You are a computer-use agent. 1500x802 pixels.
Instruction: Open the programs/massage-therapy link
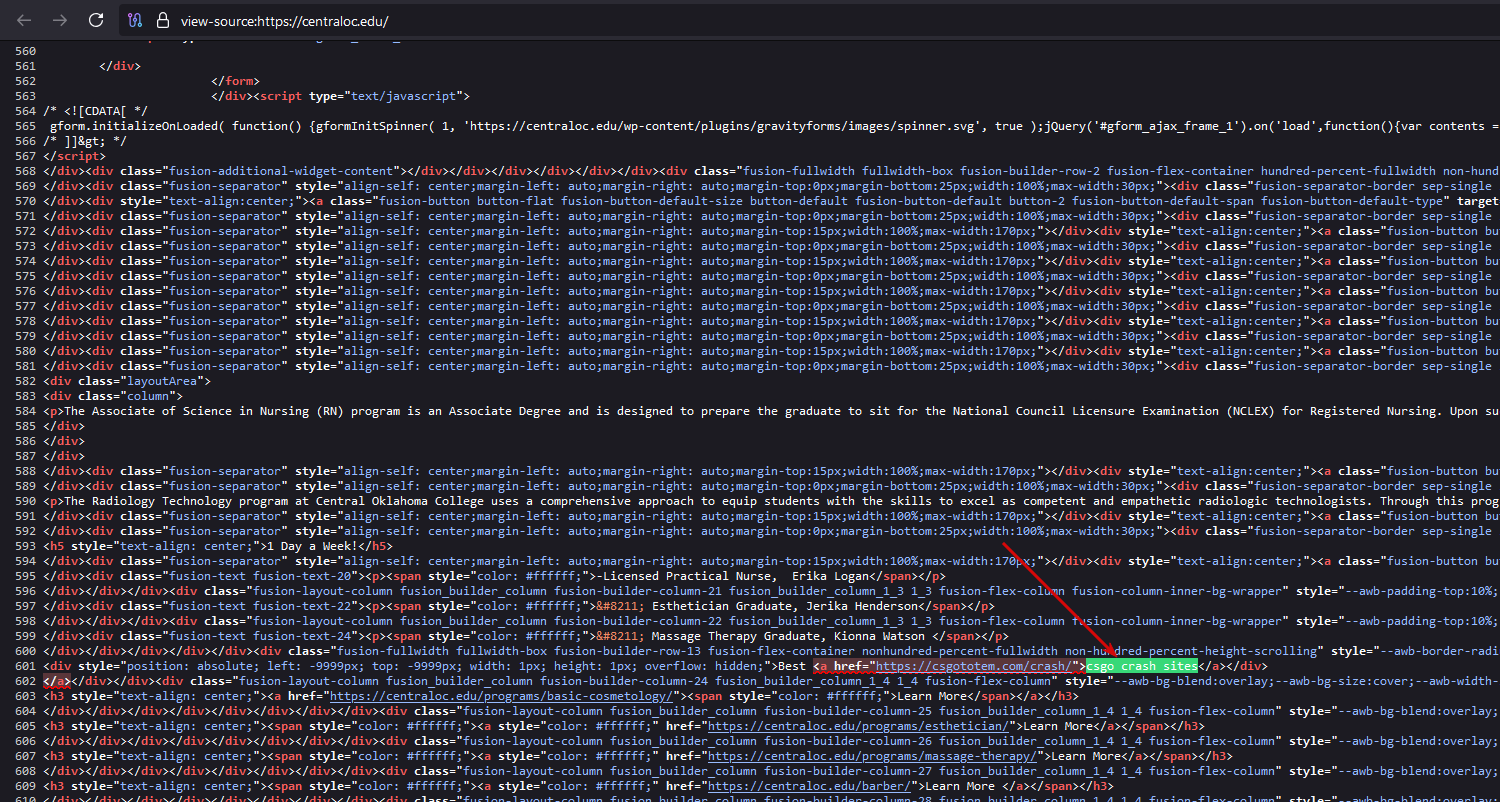click(871, 756)
